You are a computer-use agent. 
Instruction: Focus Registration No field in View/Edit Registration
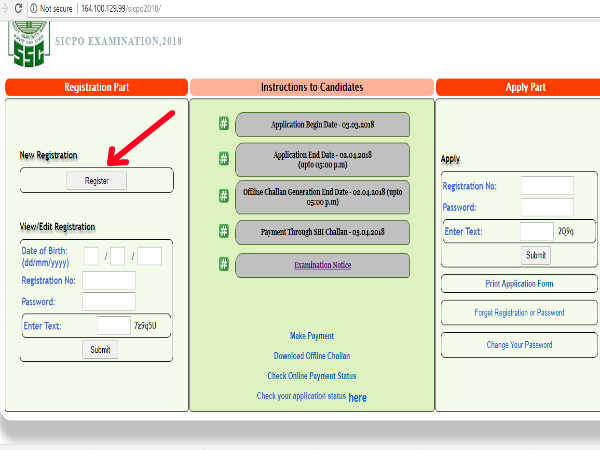coord(109,280)
